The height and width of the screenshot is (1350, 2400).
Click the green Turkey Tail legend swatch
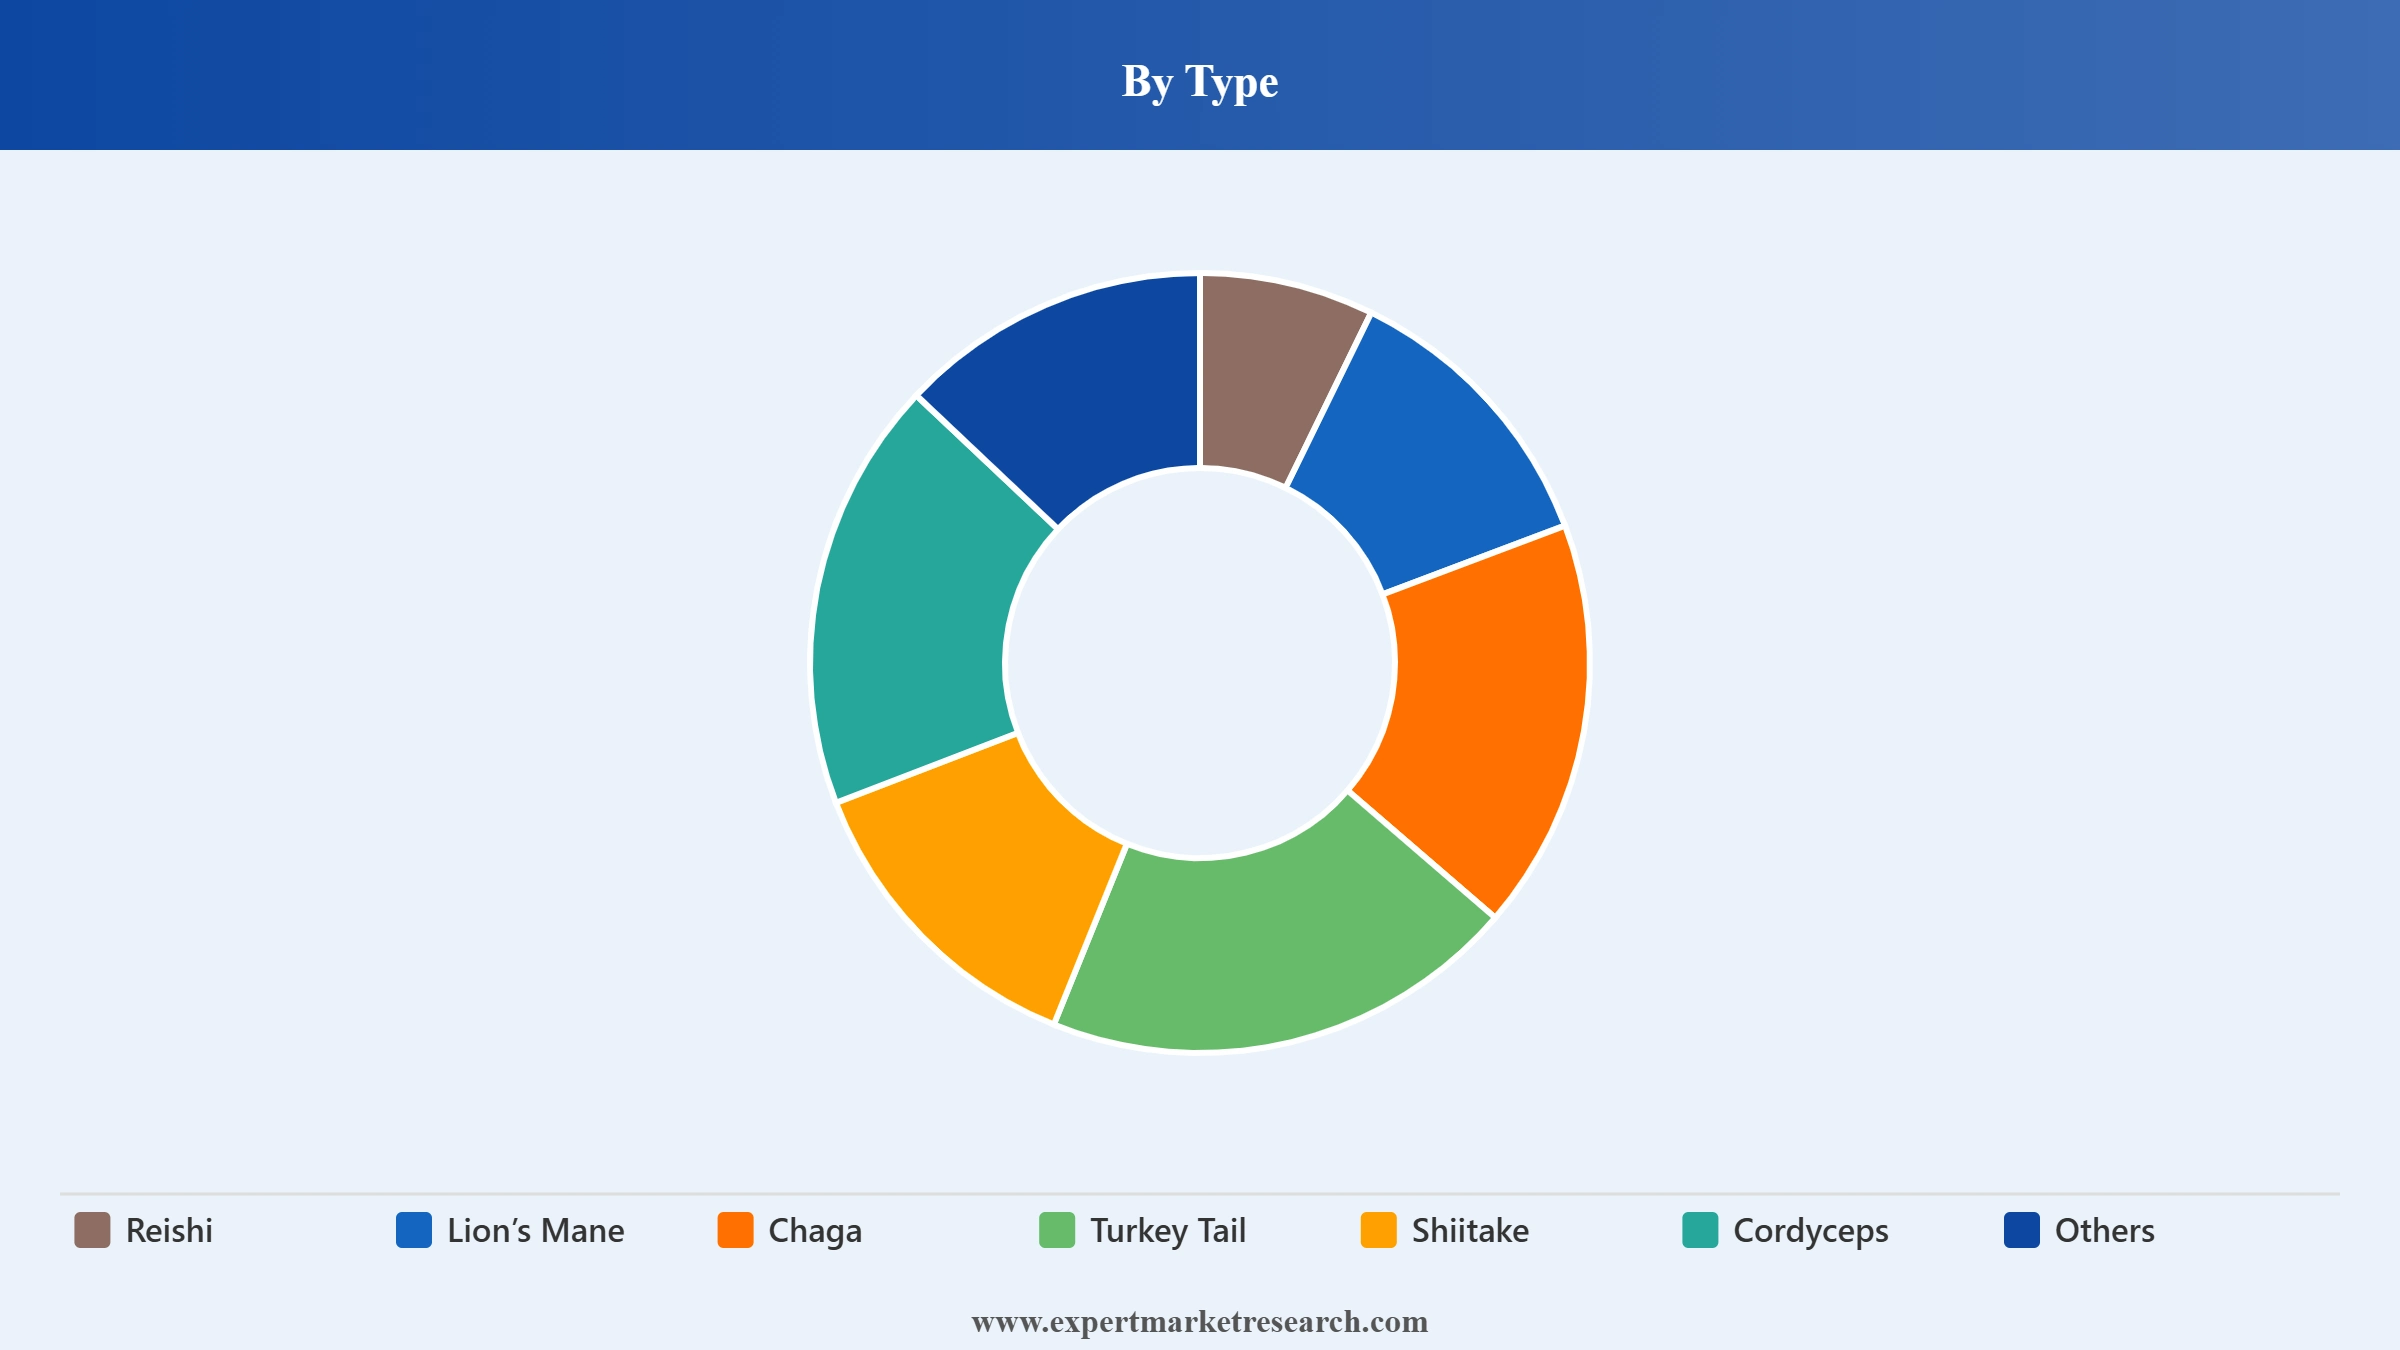point(1057,1230)
